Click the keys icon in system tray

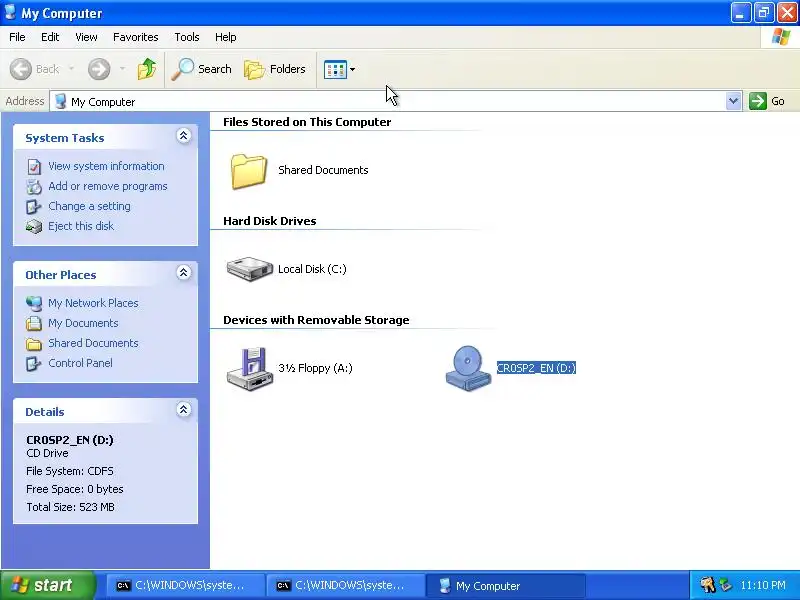[x=707, y=585]
